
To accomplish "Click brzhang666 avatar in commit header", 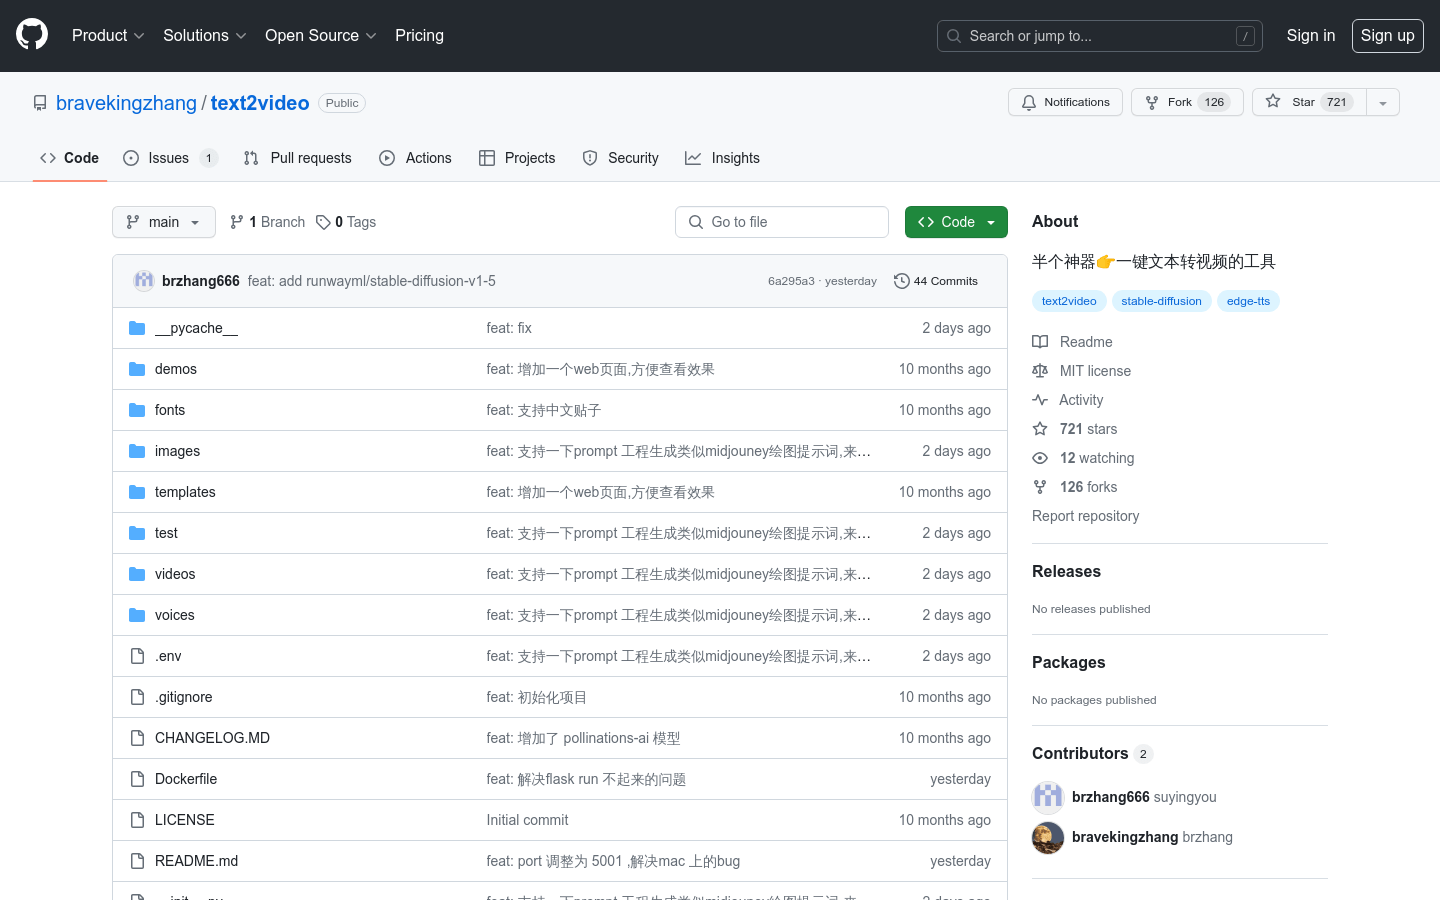I will [x=144, y=281].
